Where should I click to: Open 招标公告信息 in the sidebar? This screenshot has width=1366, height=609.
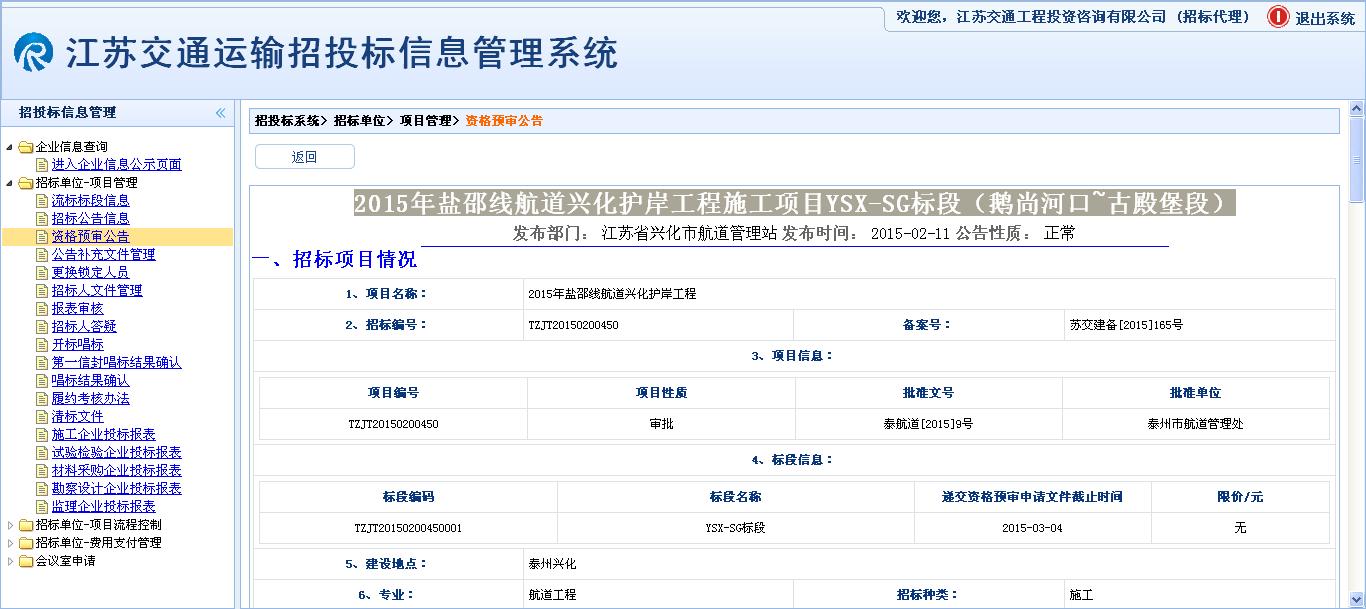click(x=90, y=219)
